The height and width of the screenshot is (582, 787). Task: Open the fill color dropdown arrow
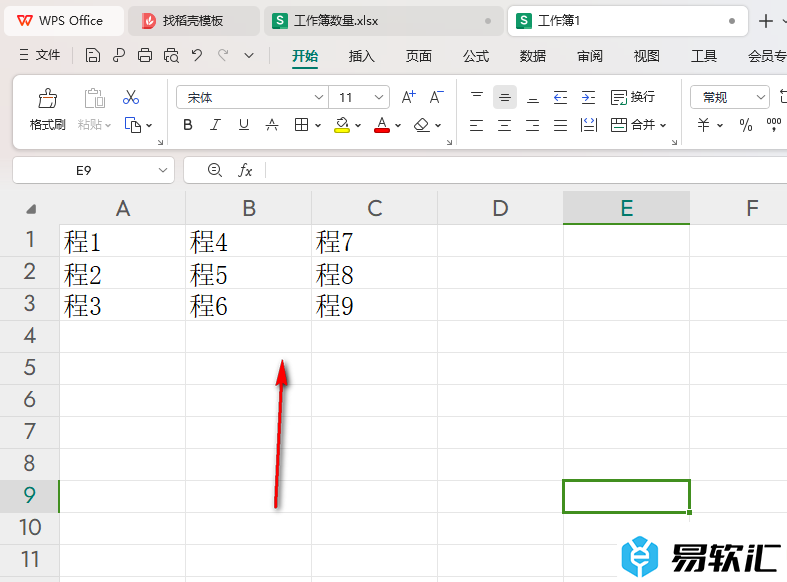pyautogui.click(x=358, y=125)
